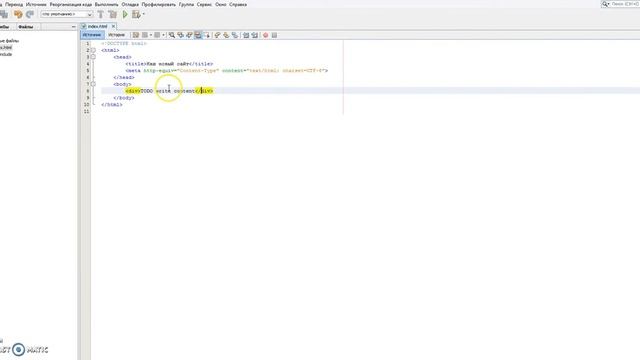The height and width of the screenshot is (360, 640).
Task: Click the closing </head> tag
Action: 124,78
